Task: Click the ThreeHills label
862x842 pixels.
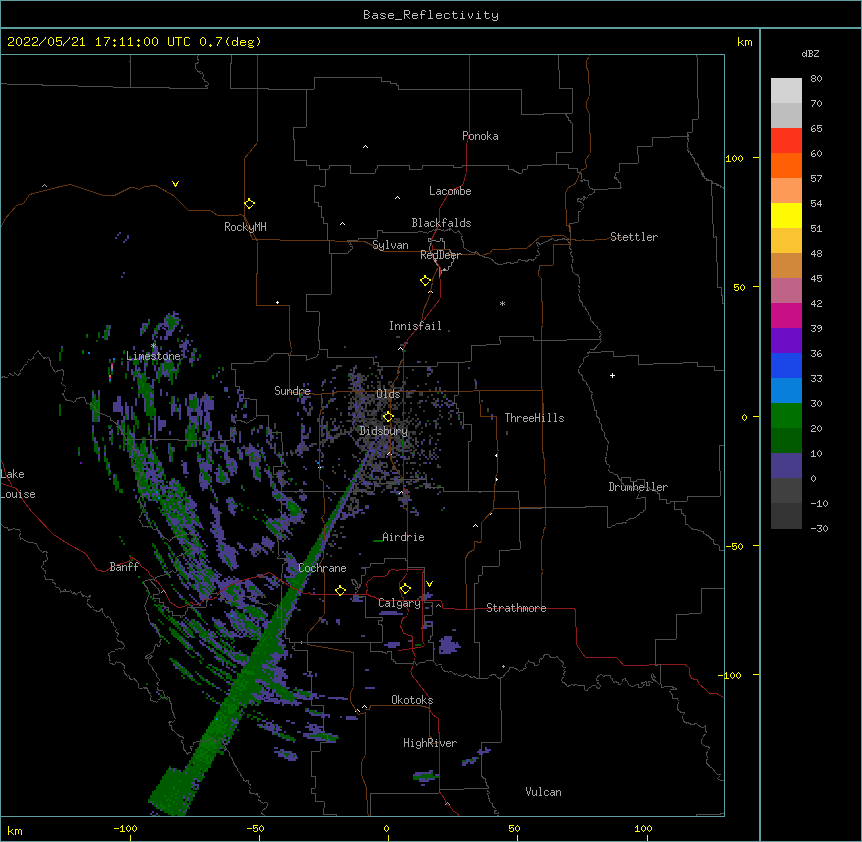Action: 534,418
